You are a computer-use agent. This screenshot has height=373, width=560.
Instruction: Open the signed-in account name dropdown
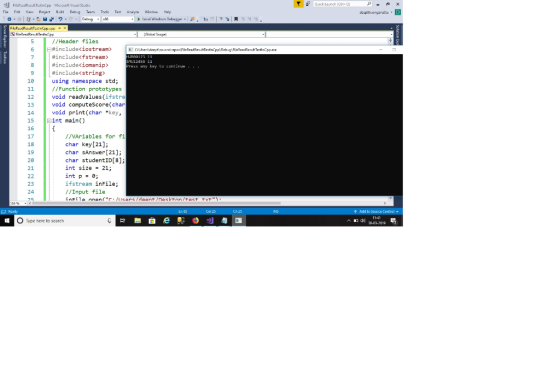click(x=376, y=12)
